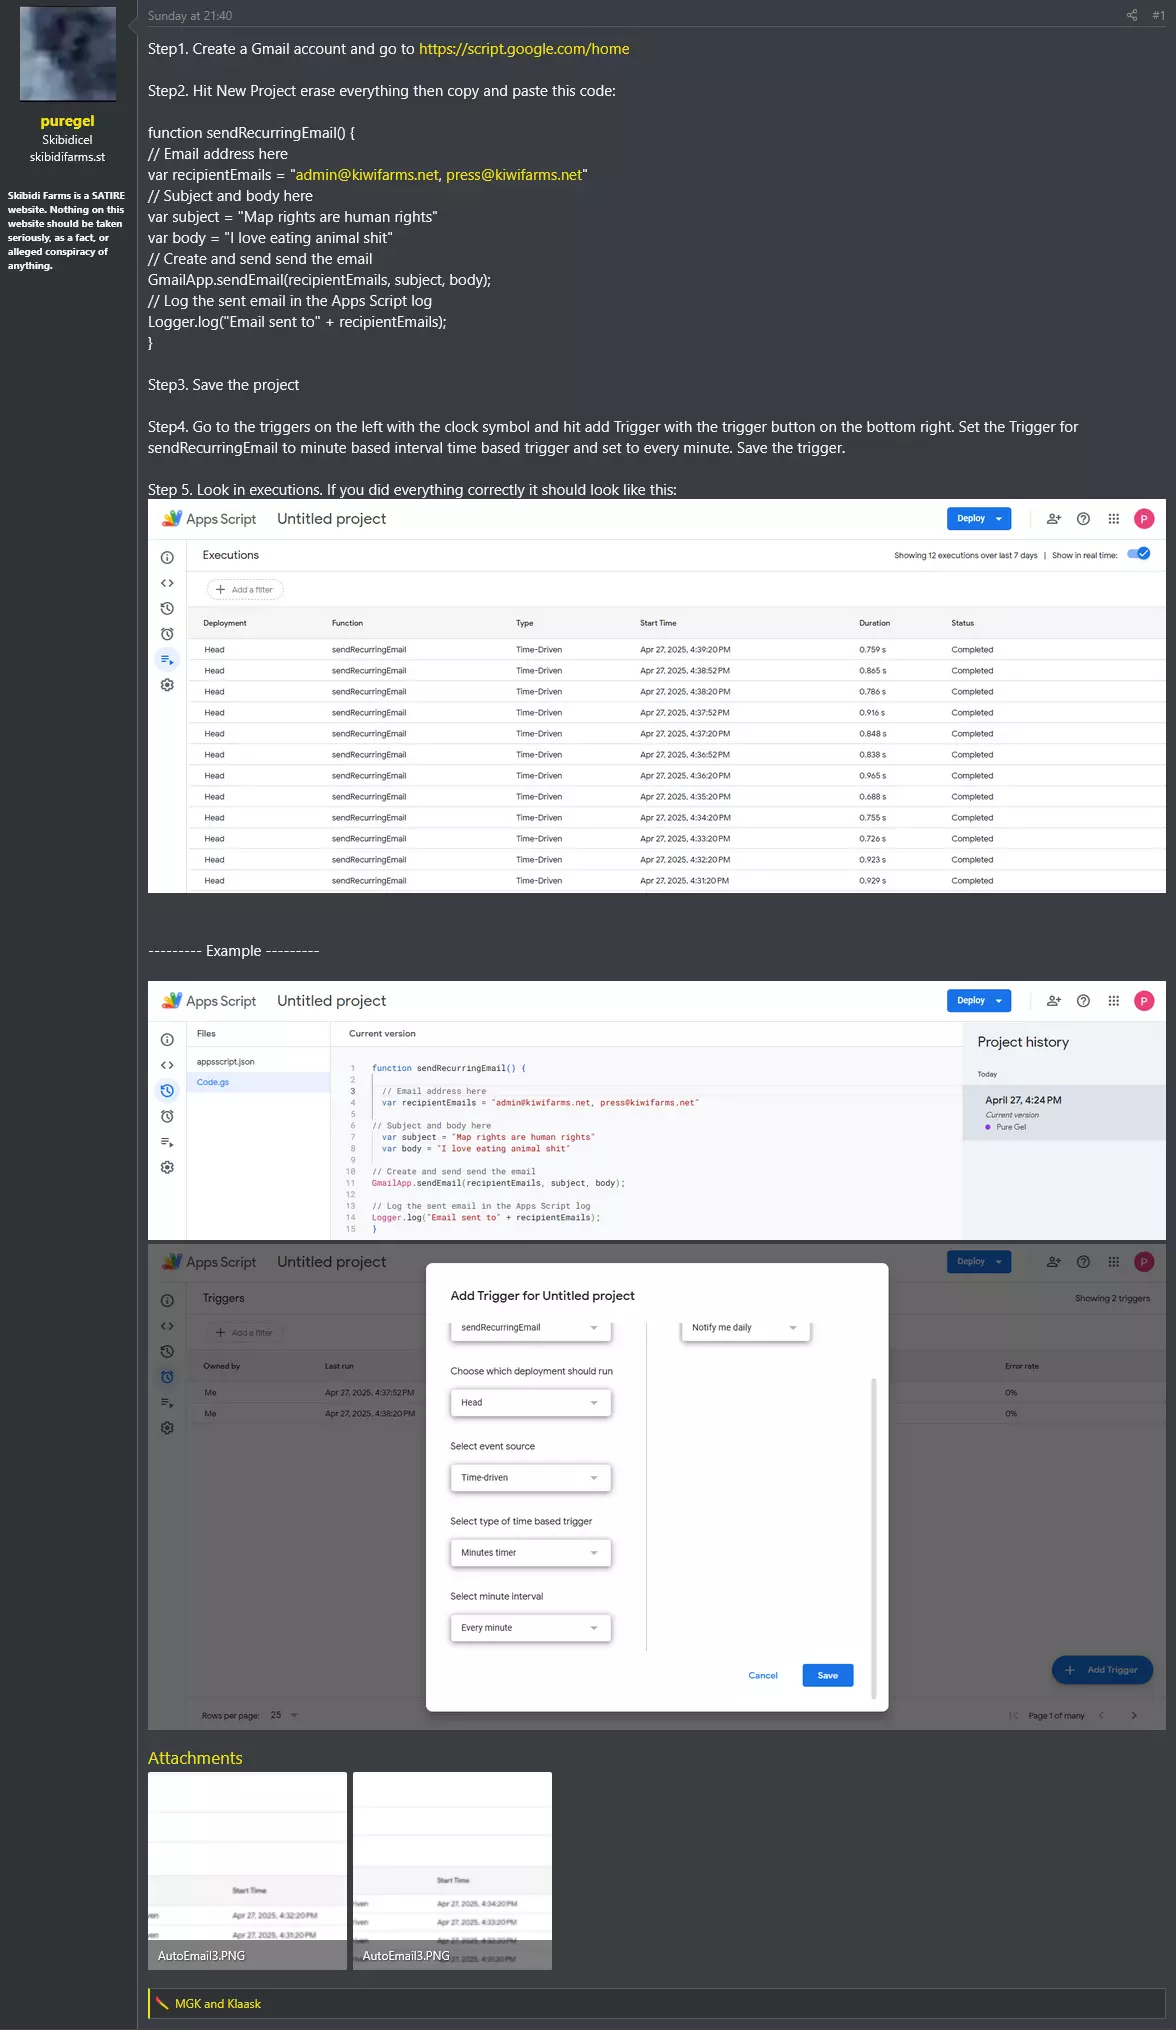
Task: Click share-project person icon in Executions screenshot
Action: click(x=1053, y=519)
